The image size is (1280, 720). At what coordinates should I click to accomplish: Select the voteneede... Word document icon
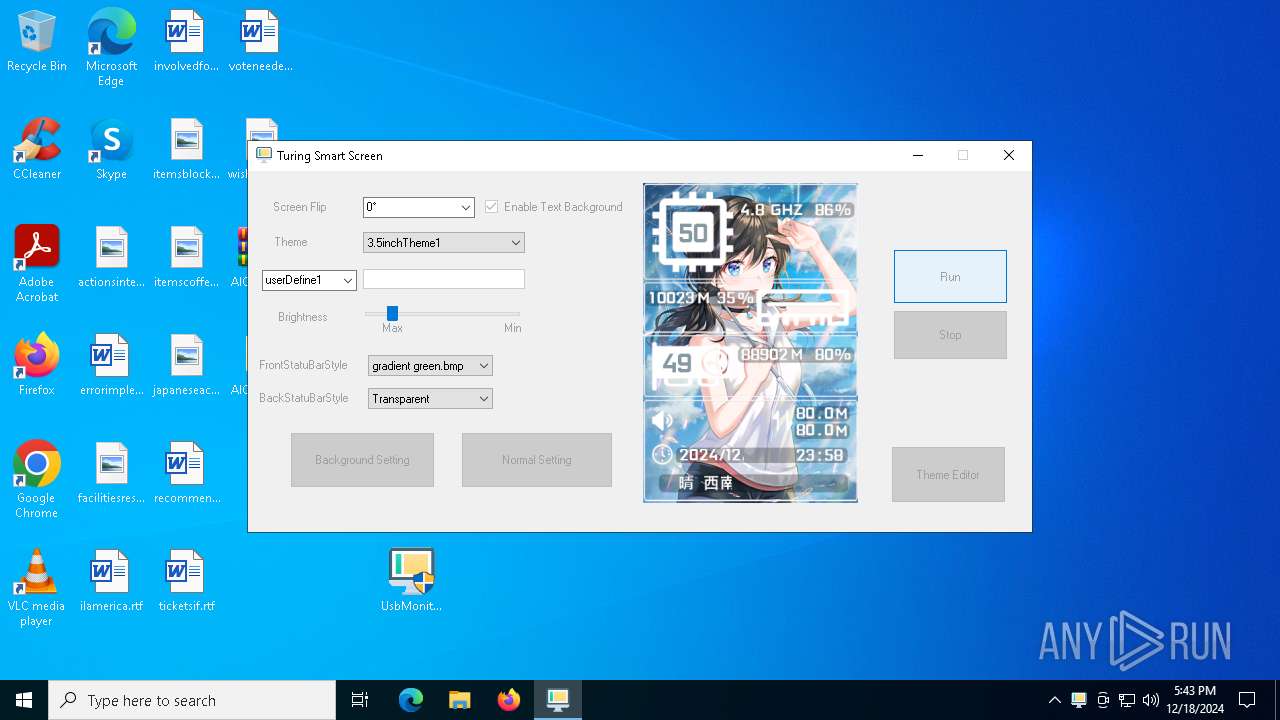[260, 42]
